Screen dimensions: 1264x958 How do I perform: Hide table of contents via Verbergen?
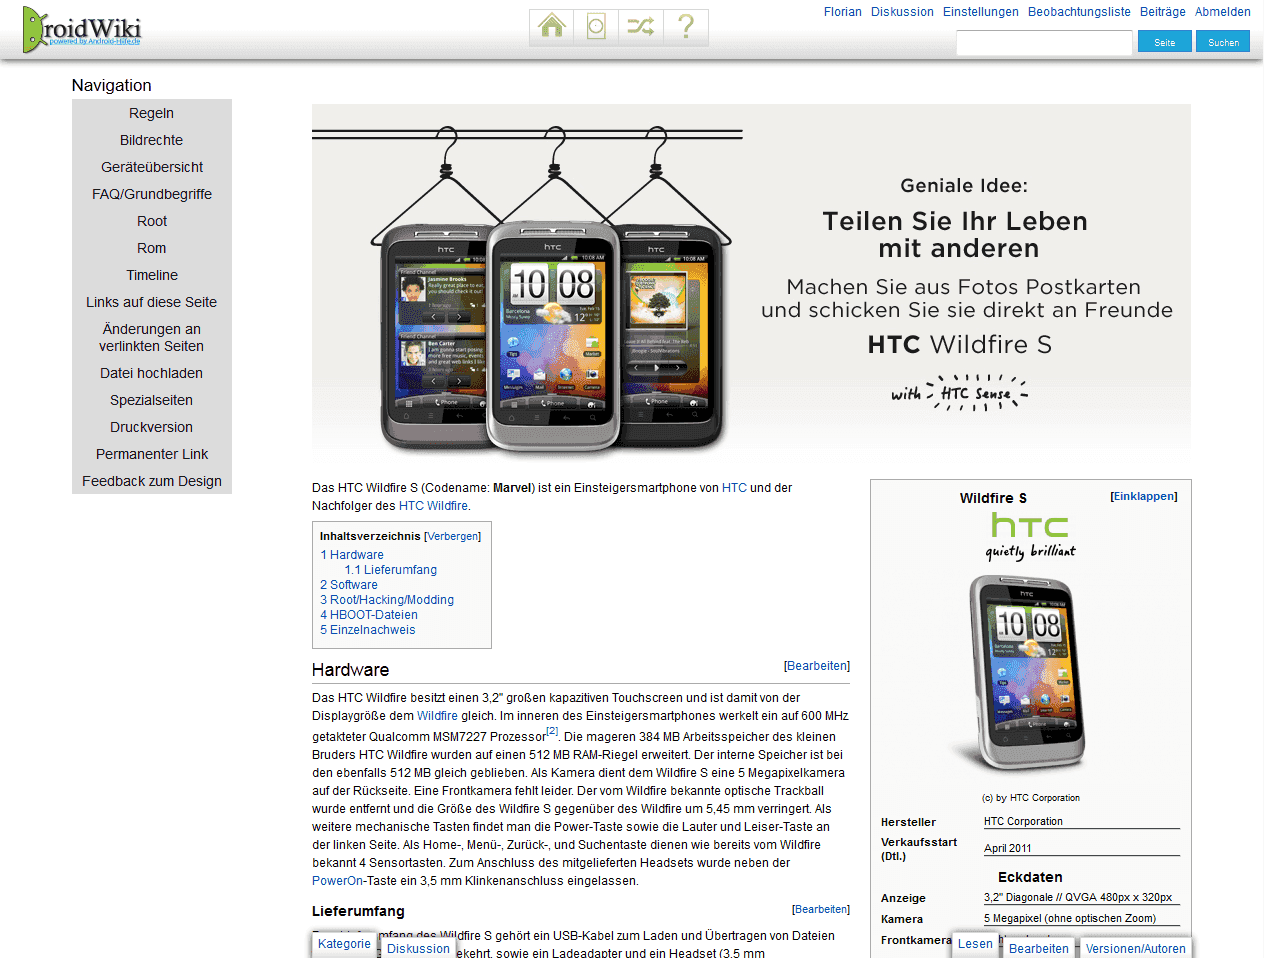[x=452, y=536]
